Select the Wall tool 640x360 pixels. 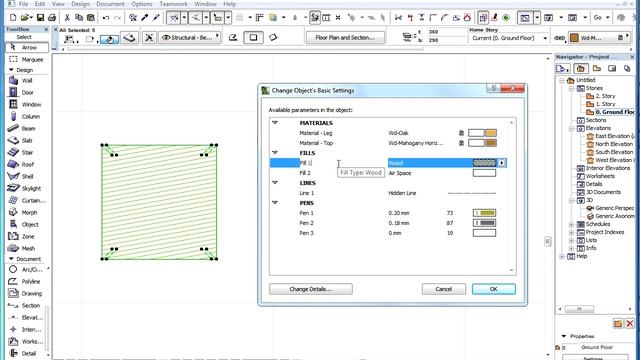tap(27, 81)
